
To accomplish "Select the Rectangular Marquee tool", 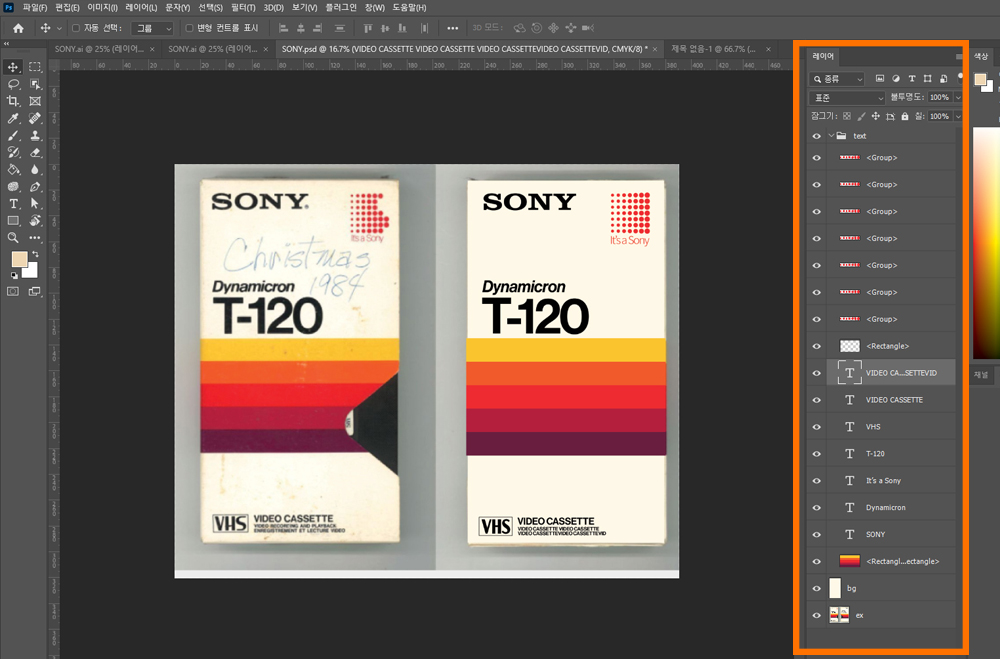I will click(35, 67).
